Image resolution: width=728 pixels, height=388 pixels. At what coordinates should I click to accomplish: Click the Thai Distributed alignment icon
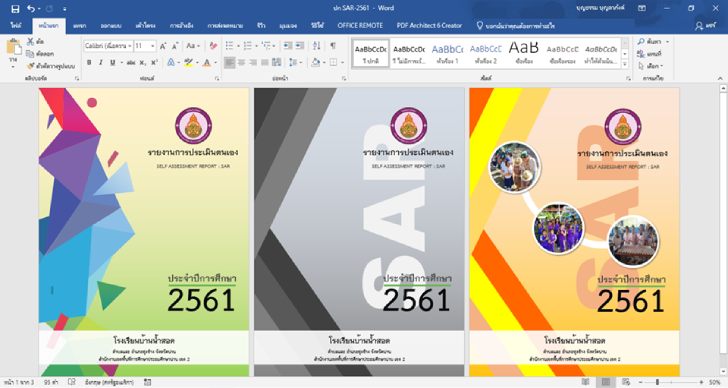[x=277, y=62]
